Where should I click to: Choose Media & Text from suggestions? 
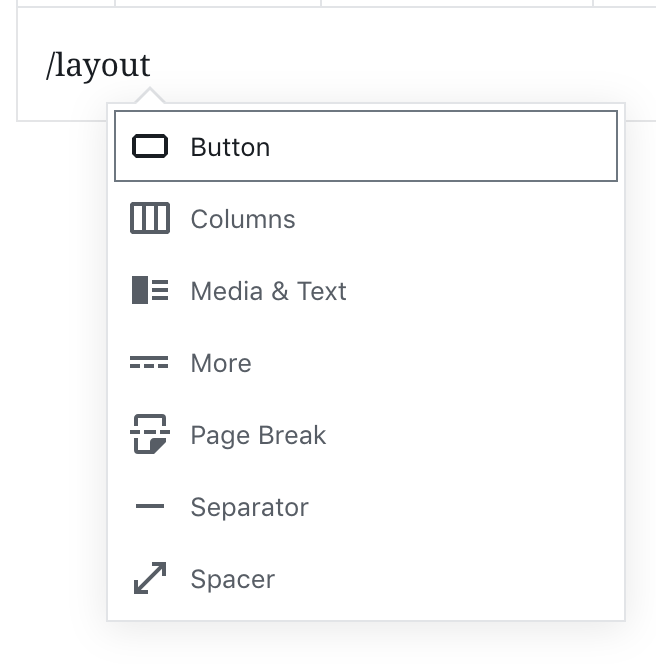coord(268,291)
